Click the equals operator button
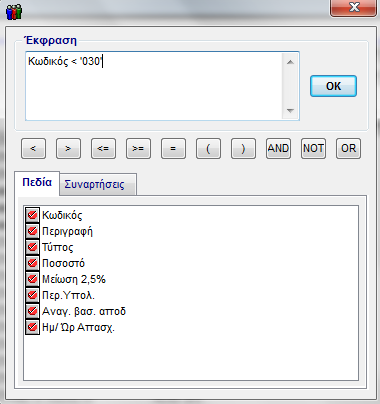Viewport: 380px width, 404px height. click(x=173, y=148)
